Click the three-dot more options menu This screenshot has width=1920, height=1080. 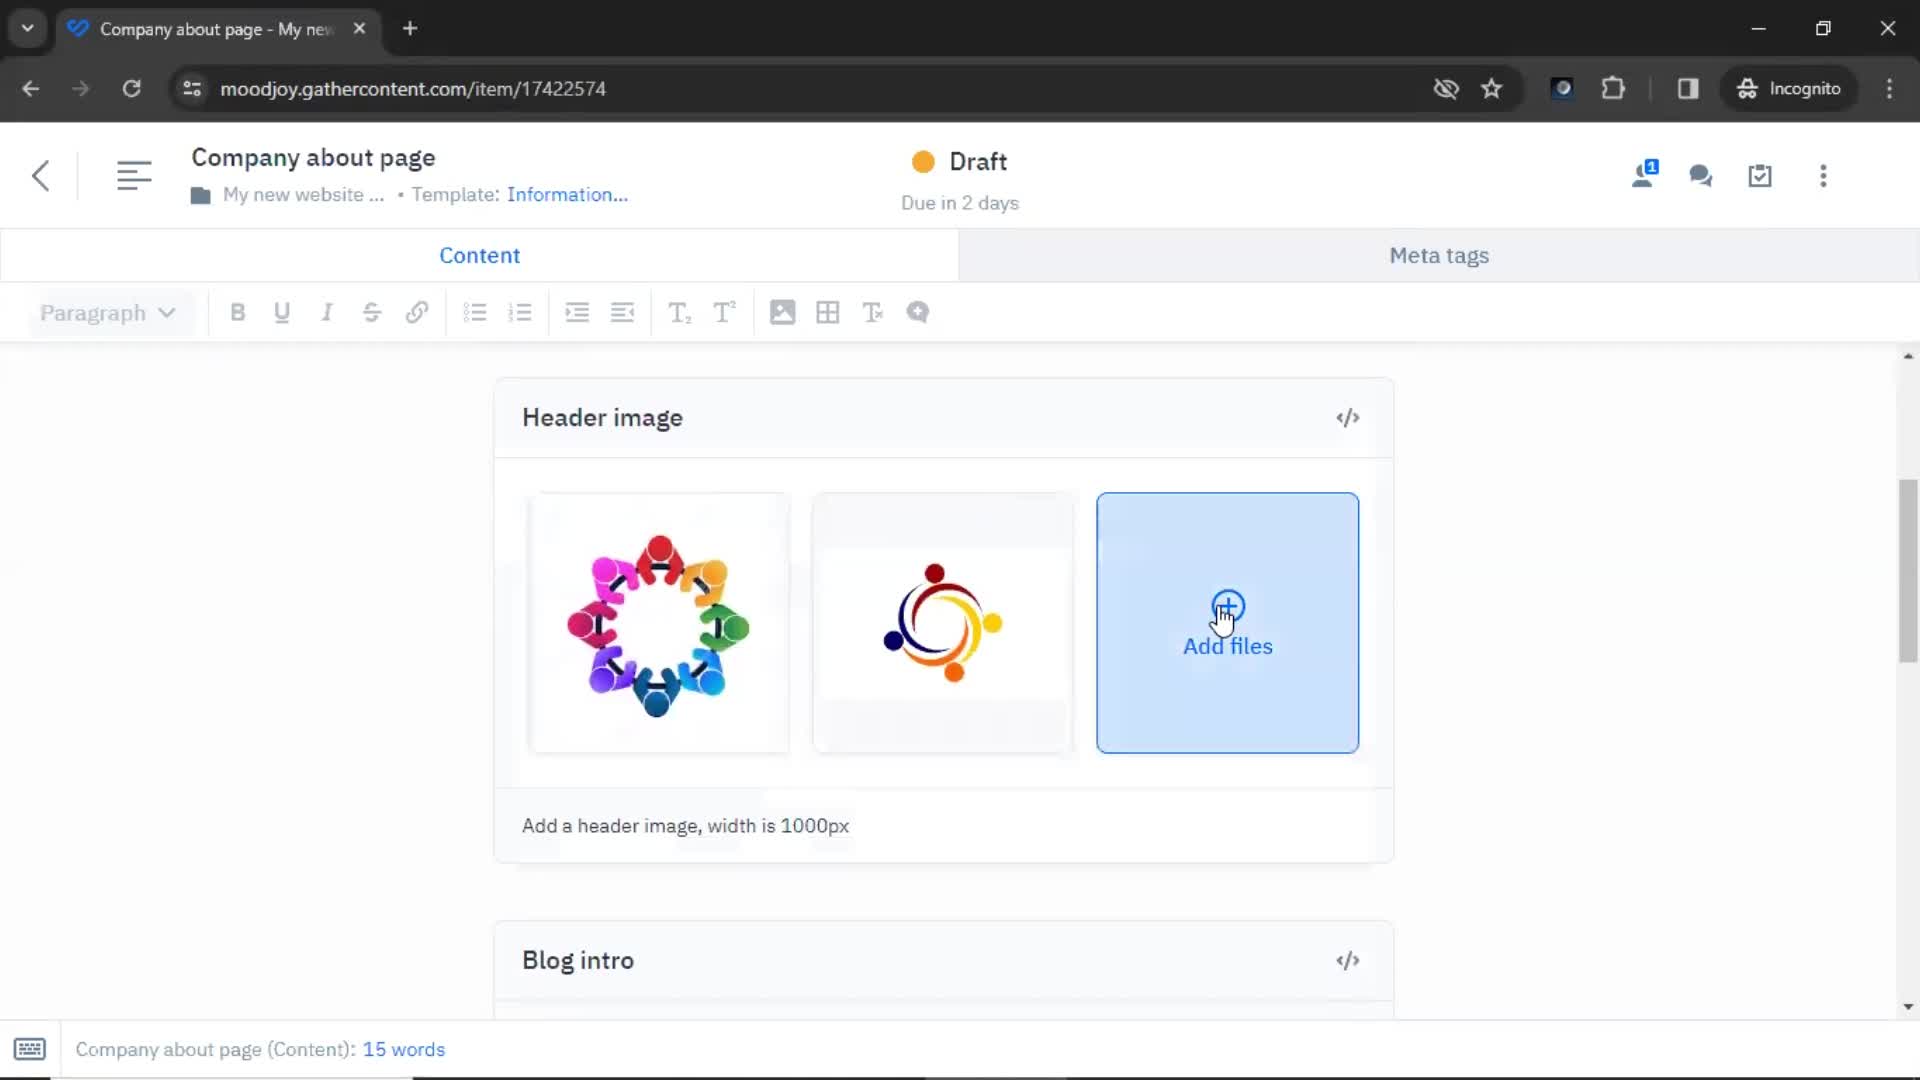click(1824, 175)
